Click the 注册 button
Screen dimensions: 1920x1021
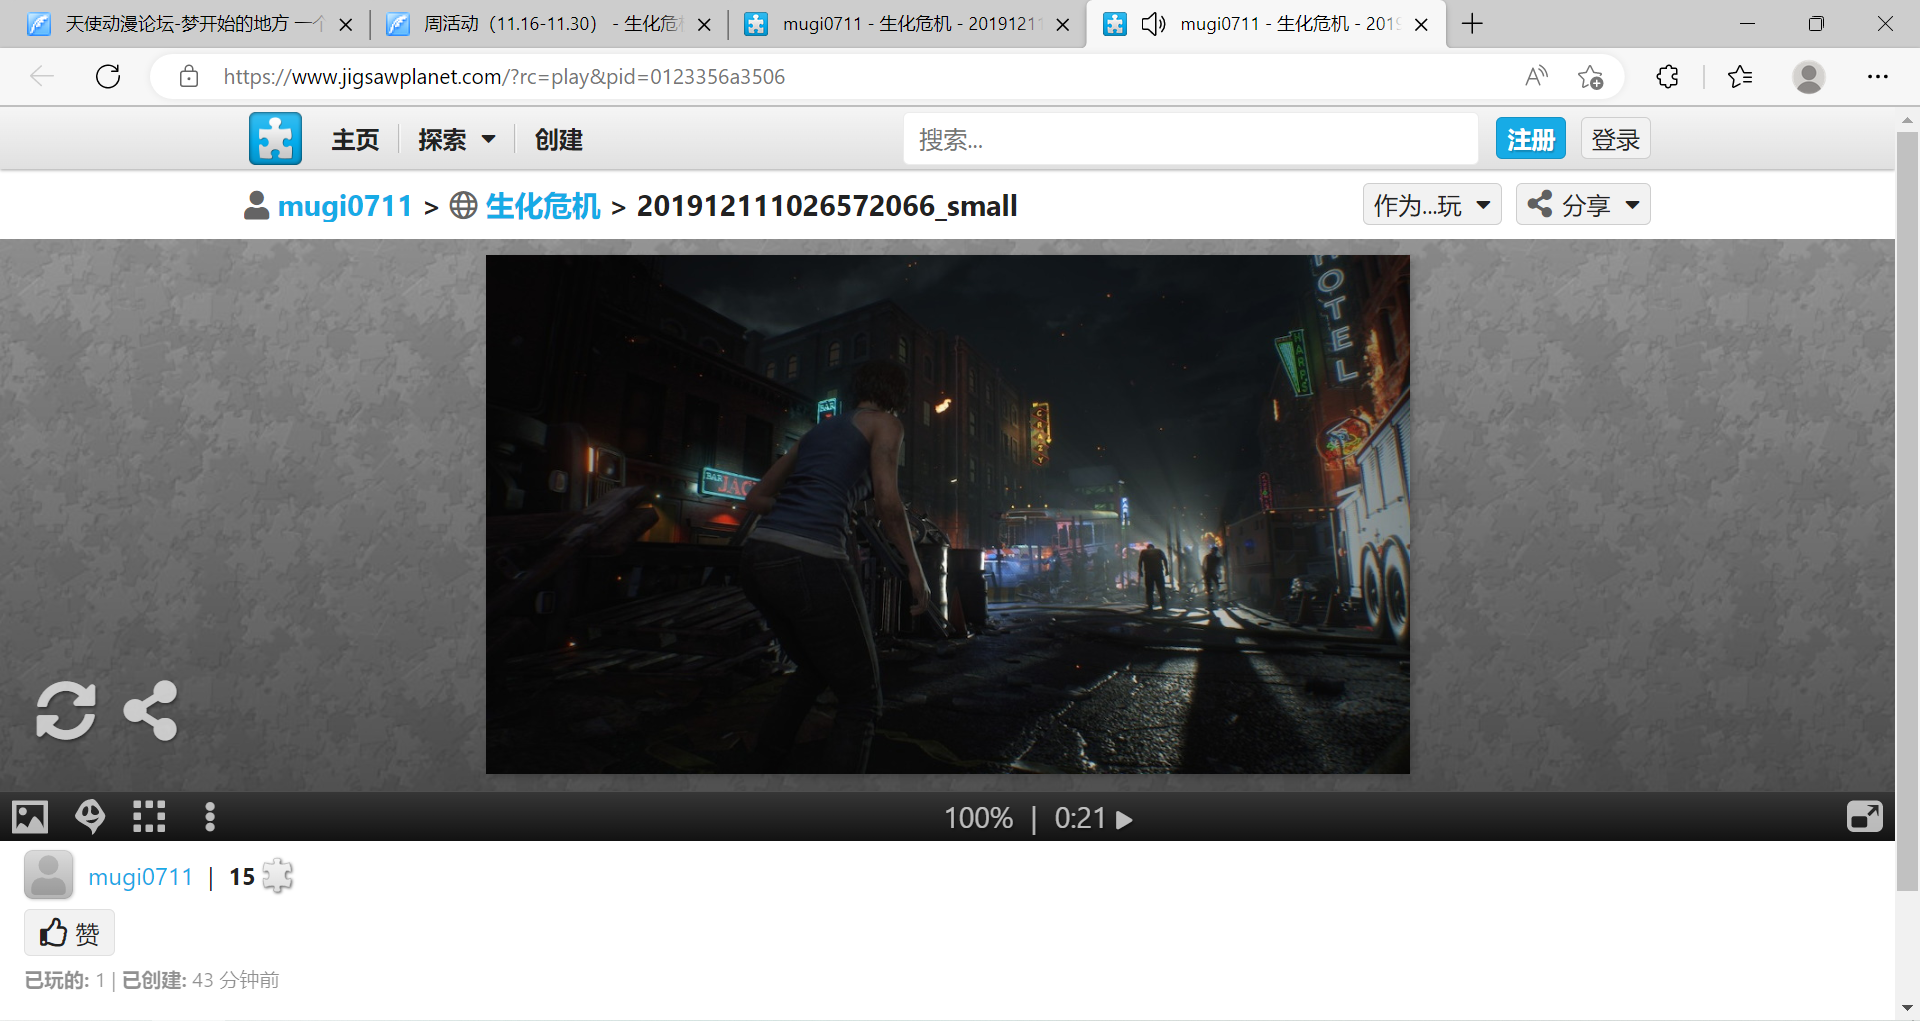1530,139
